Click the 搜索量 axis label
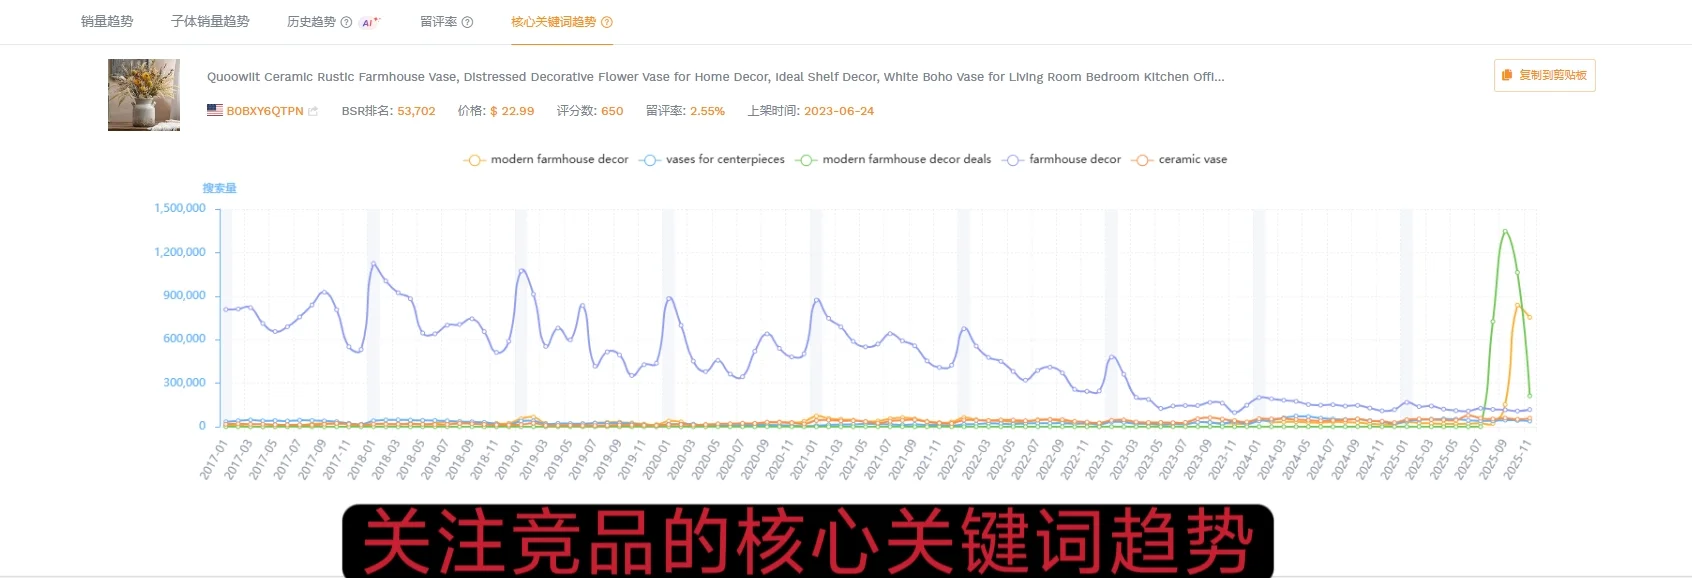 [x=220, y=188]
